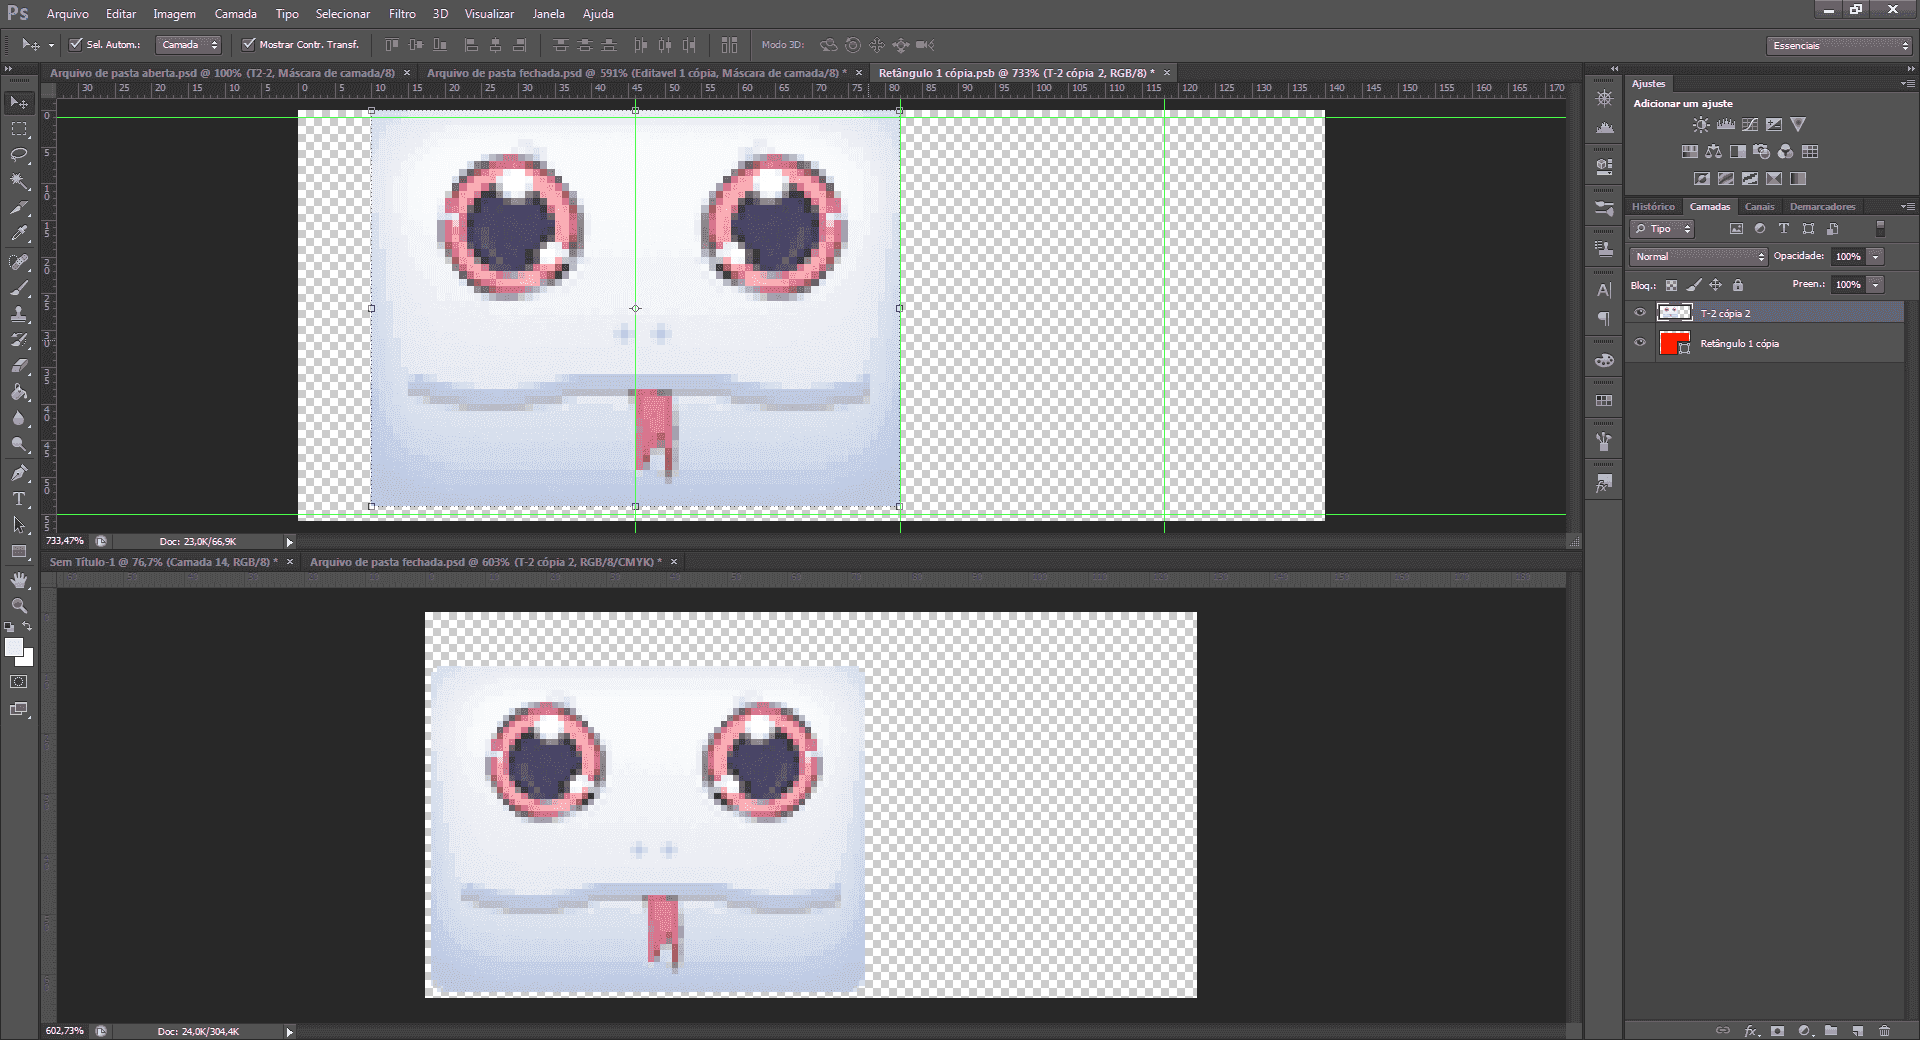
Task: Open the Arquivo menu
Action: click(x=67, y=14)
